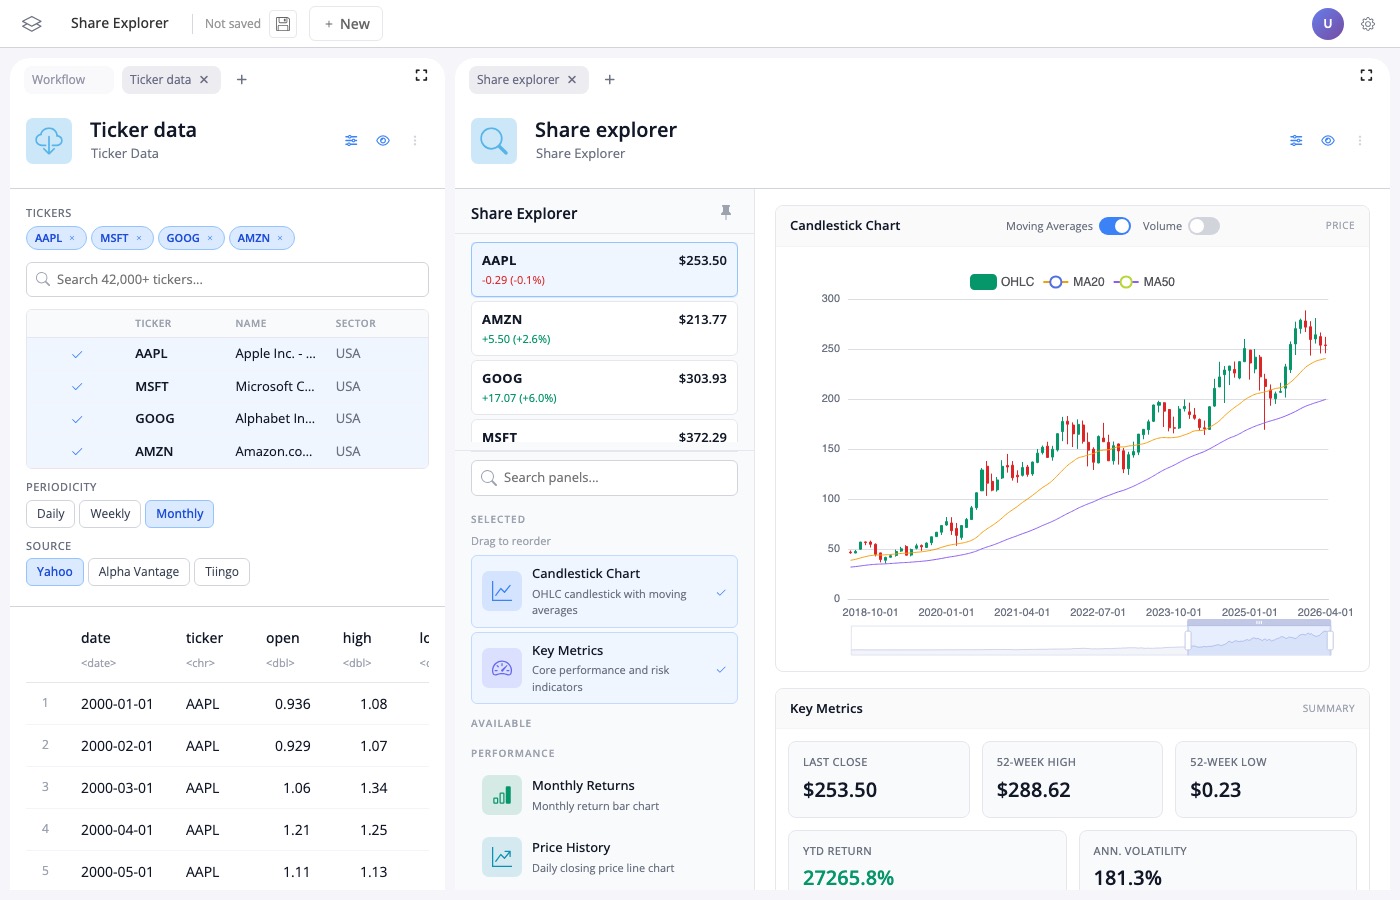Open the Ticker data three-dot menu
Viewport: 1400px width, 900px height.
[415, 141]
